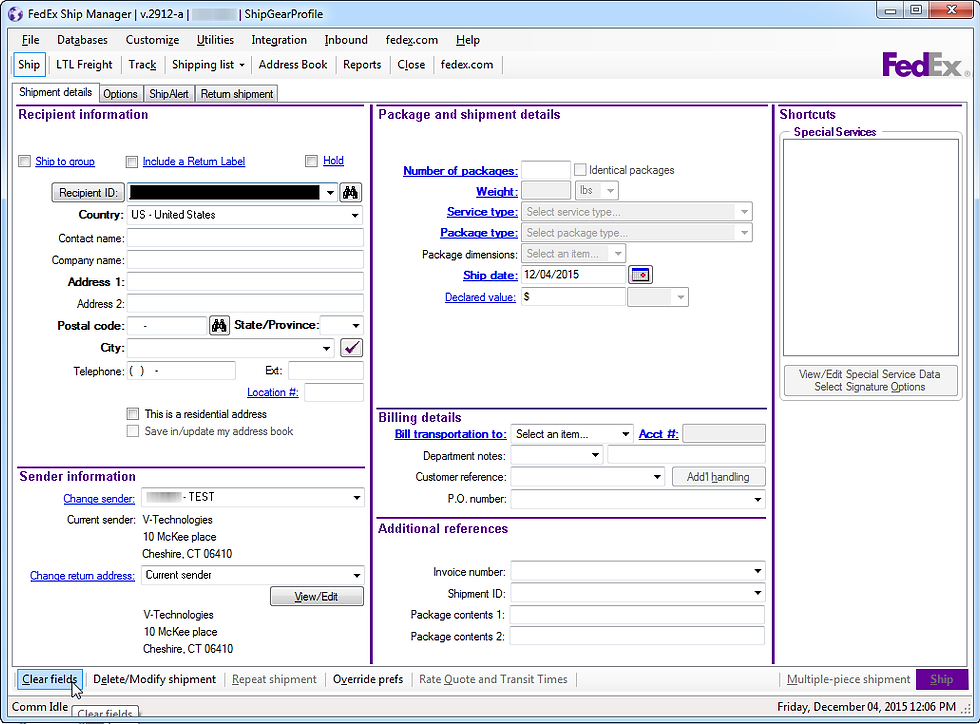Click the Acct # link
The image size is (980, 724).
coord(658,434)
